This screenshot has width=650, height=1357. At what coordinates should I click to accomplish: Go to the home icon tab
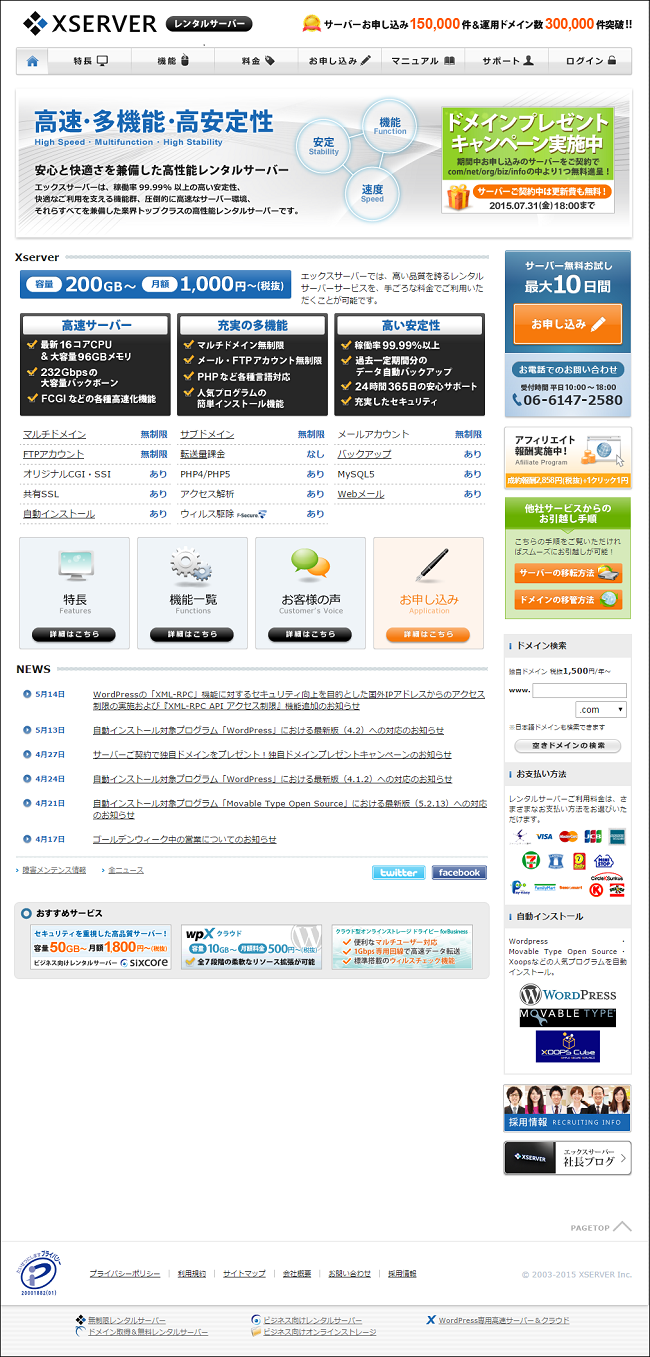point(33,61)
